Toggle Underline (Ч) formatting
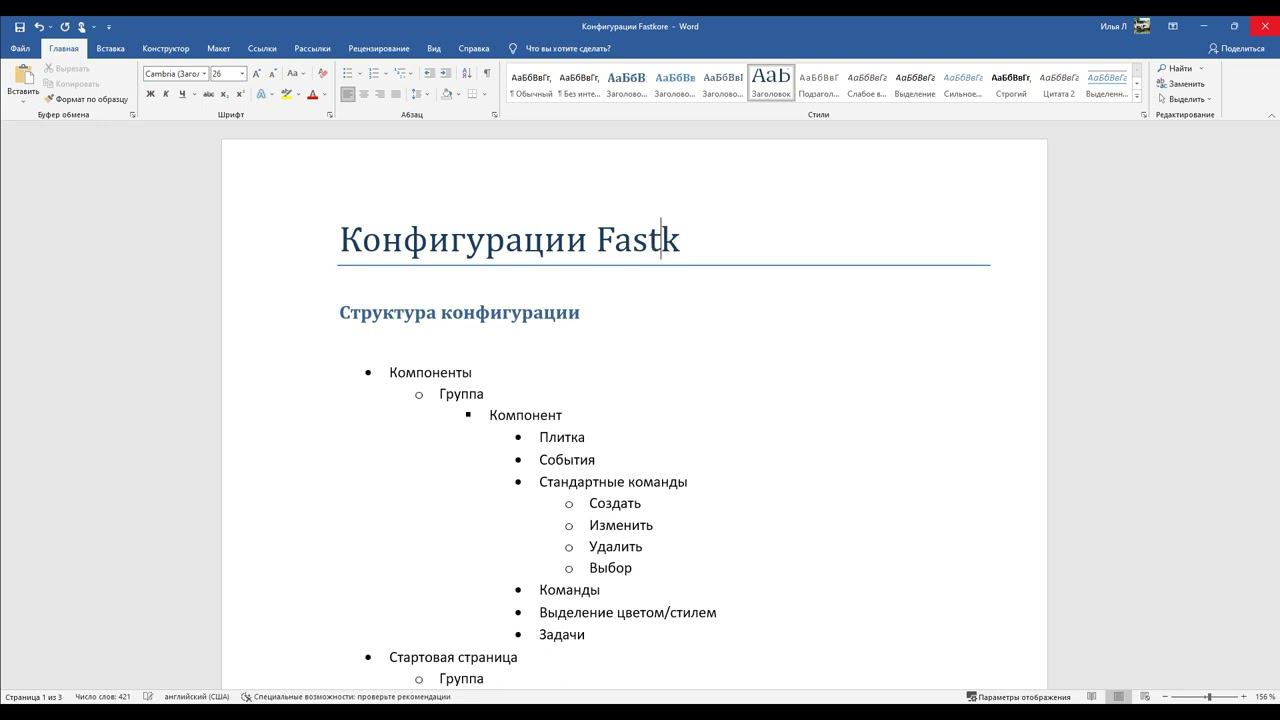Screen dimensions: 1280x720 pos(182,94)
